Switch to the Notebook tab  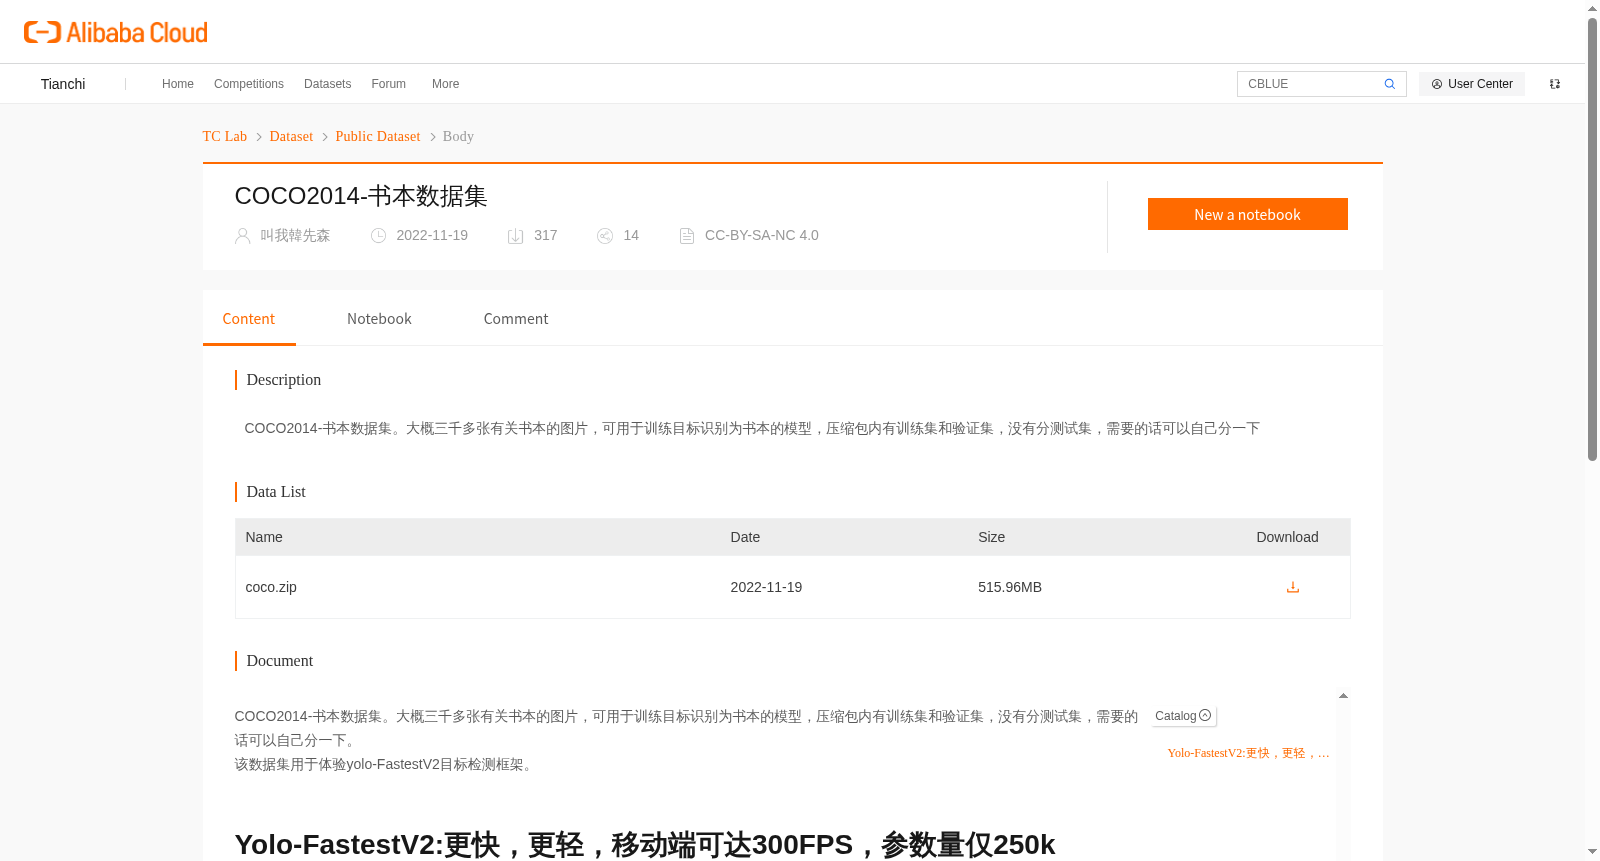379,319
